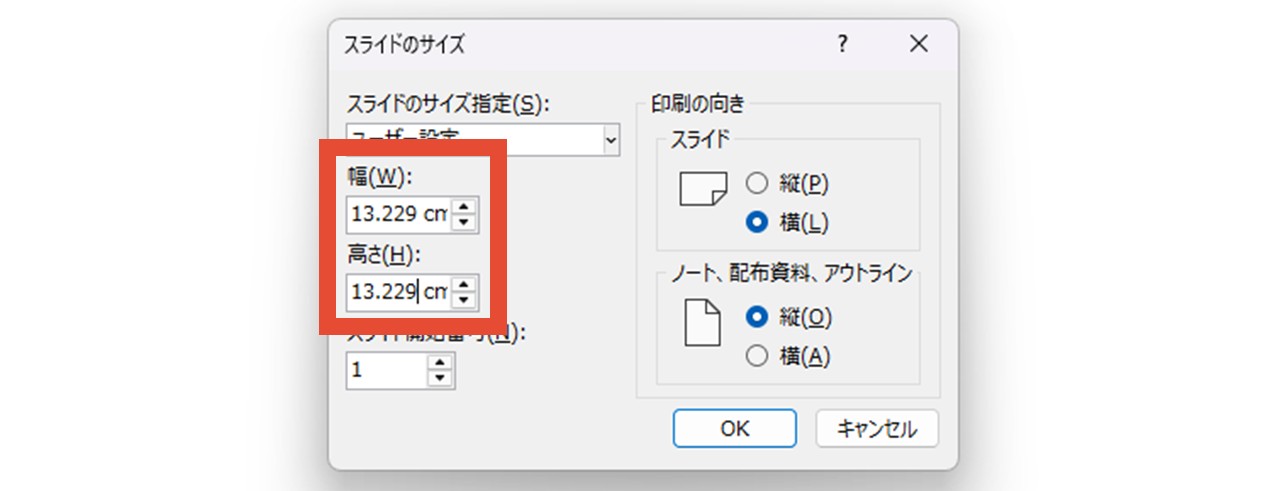Increase height using the up spinner arrow
The width and height of the screenshot is (1280, 491).
click(x=465, y=284)
